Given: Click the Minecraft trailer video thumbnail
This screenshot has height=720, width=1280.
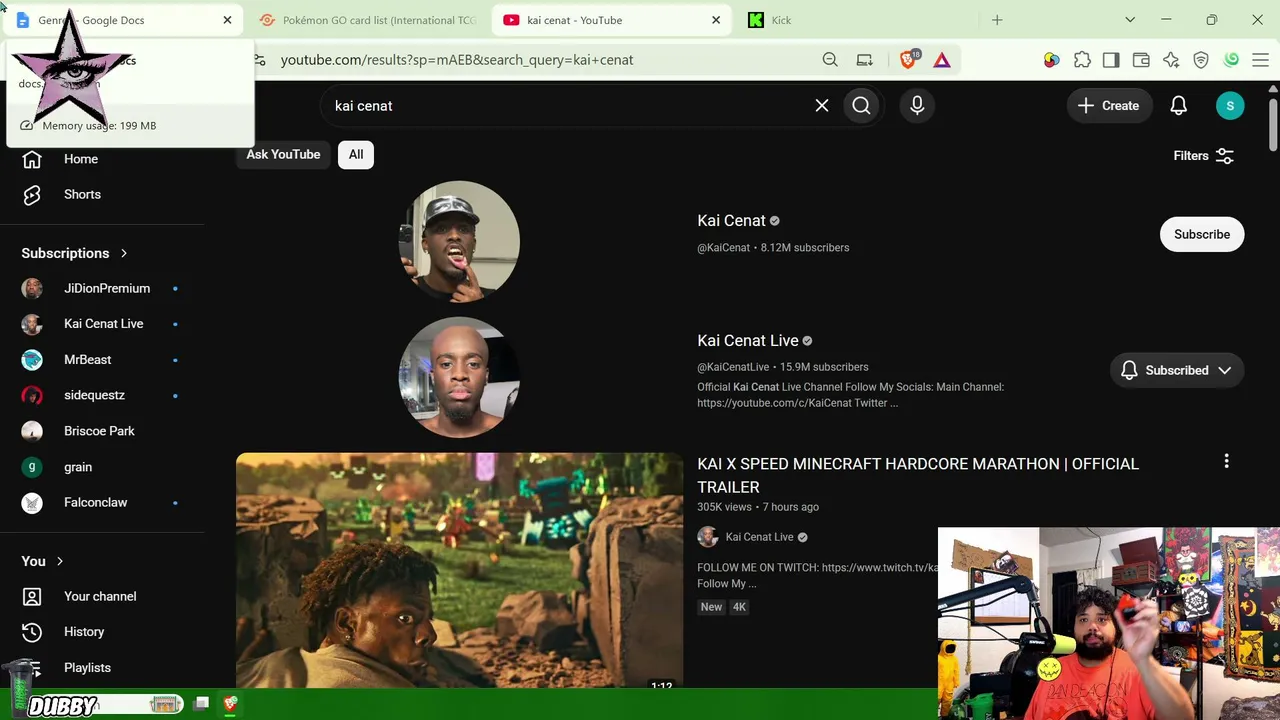Looking at the screenshot, I should (x=460, y=570).
